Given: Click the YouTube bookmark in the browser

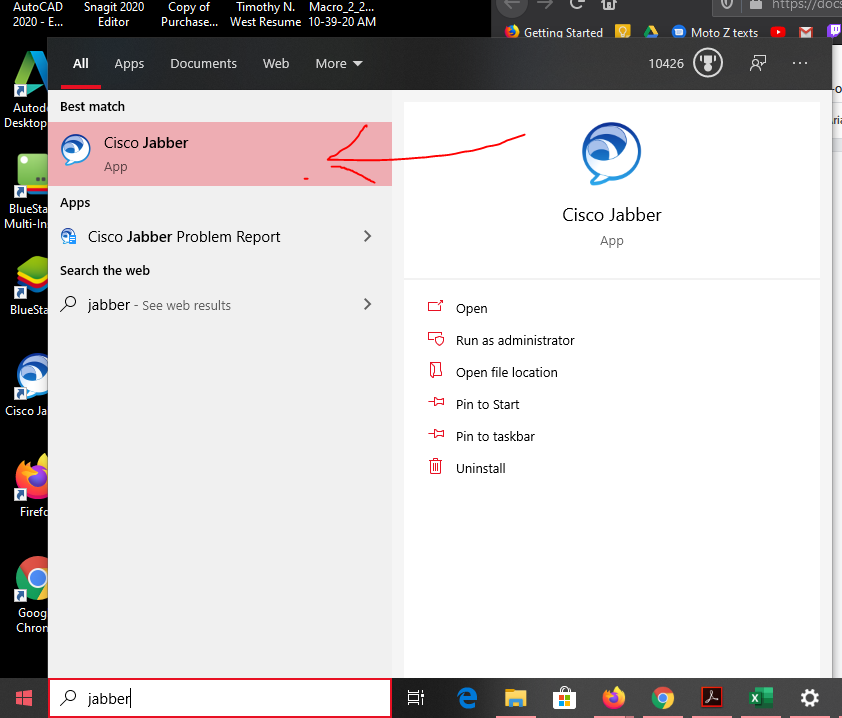Looking at the screenshot, I should click(x=777, y=32).
